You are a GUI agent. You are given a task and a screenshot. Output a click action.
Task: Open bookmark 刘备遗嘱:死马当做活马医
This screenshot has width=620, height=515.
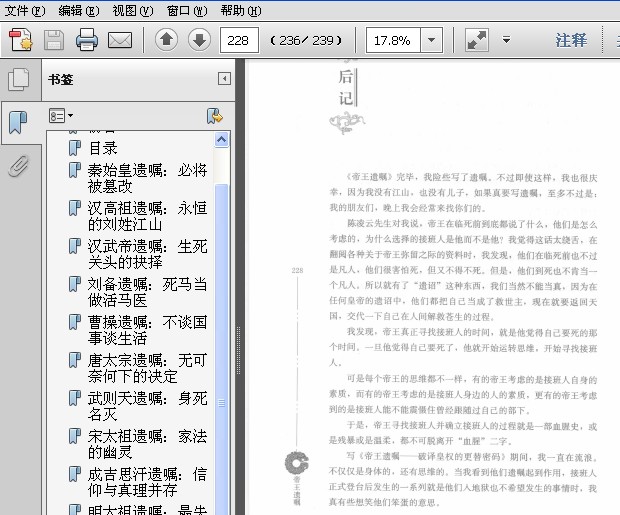click(x=148, y=292)
